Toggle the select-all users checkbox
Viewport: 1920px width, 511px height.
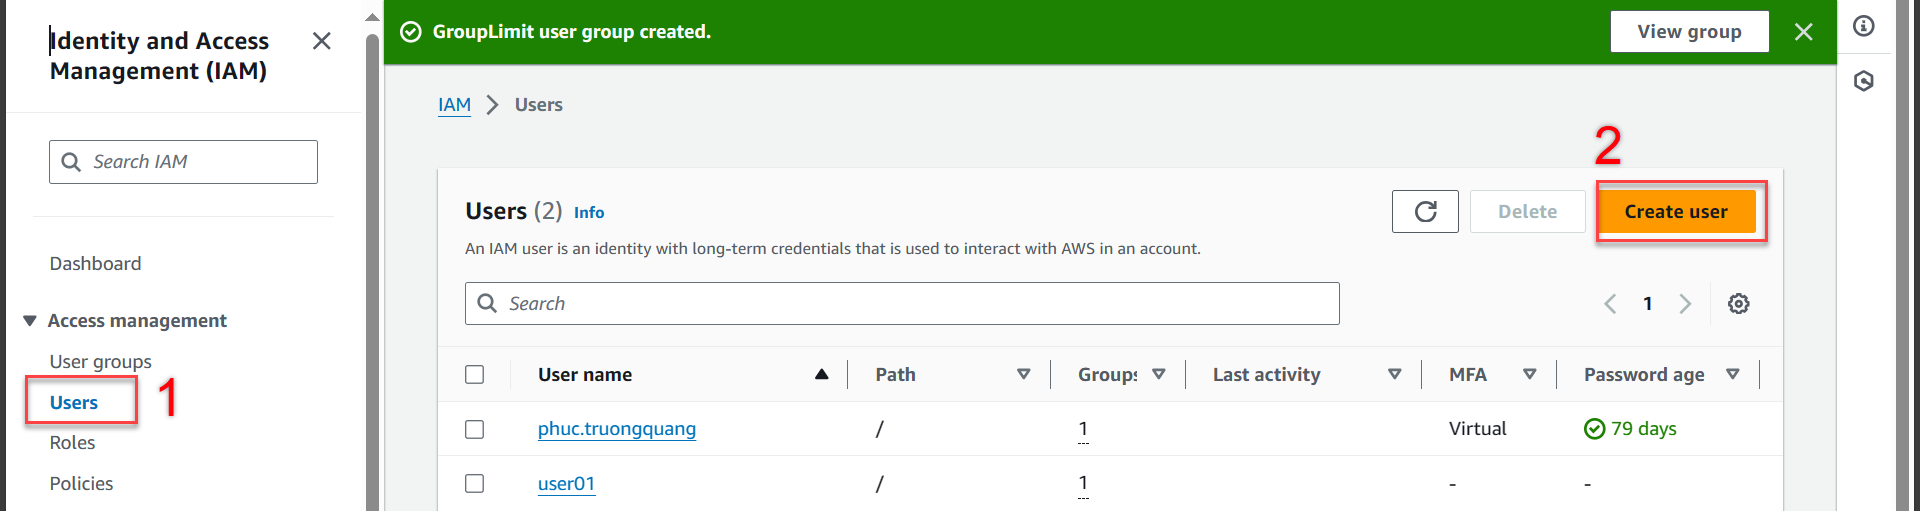(x=475, y=374)
